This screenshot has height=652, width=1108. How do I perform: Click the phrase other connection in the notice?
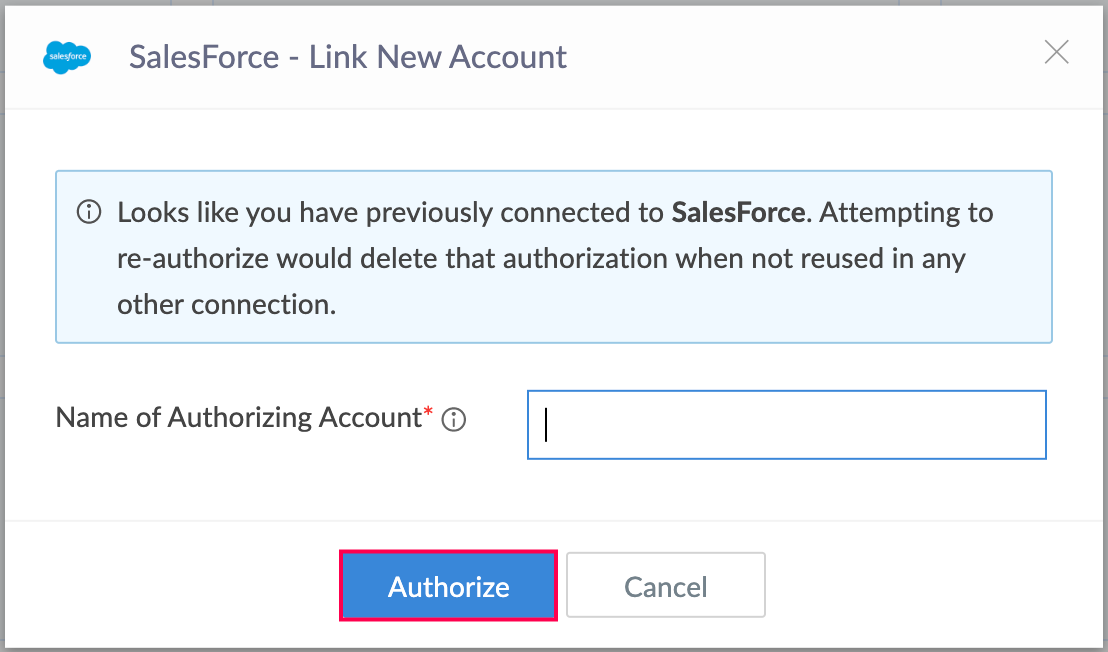(x=225, y=305)
